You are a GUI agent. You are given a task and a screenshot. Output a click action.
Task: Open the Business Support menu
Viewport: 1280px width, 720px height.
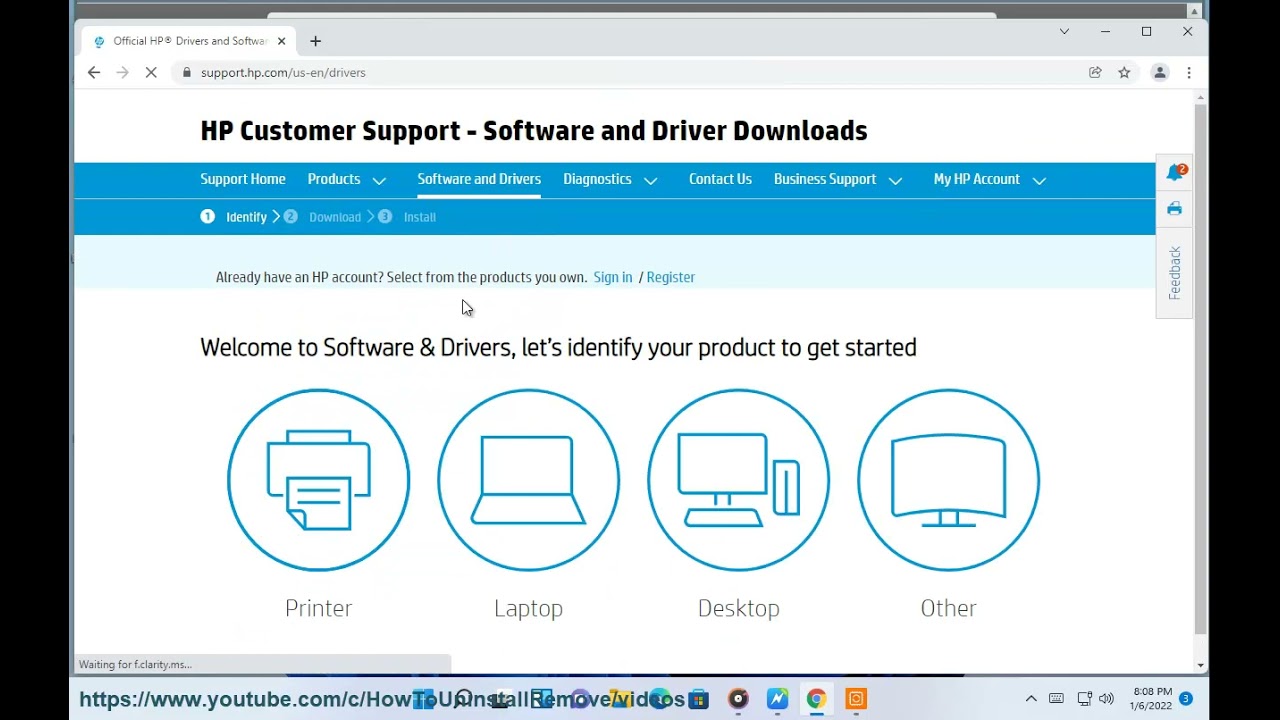(x=825, y=179)
